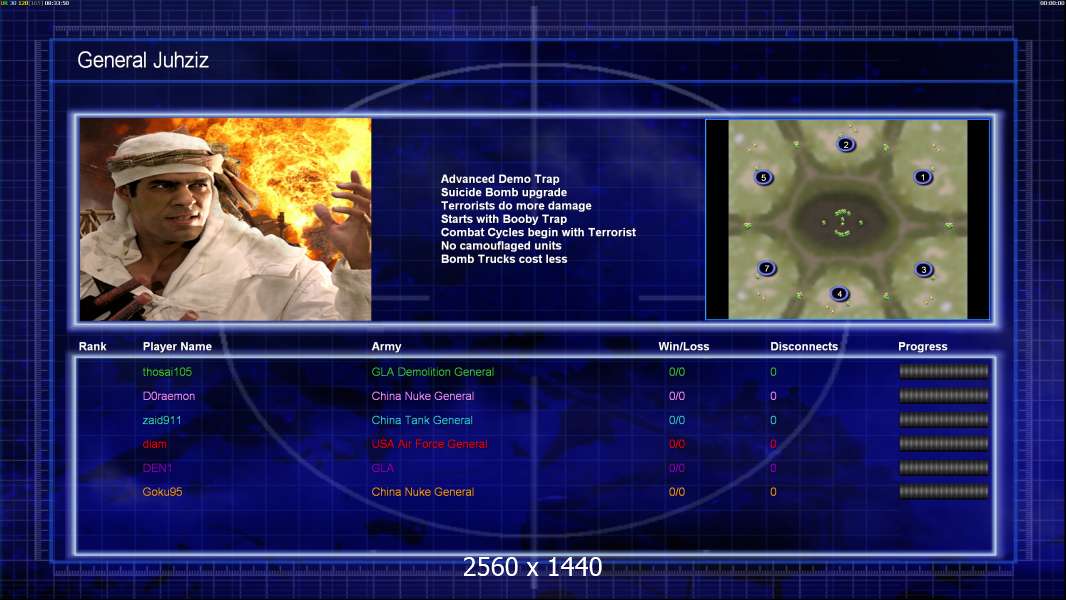Click D0raemon's China Nuke General army
Screen dimensions: 1066x600
423,396
